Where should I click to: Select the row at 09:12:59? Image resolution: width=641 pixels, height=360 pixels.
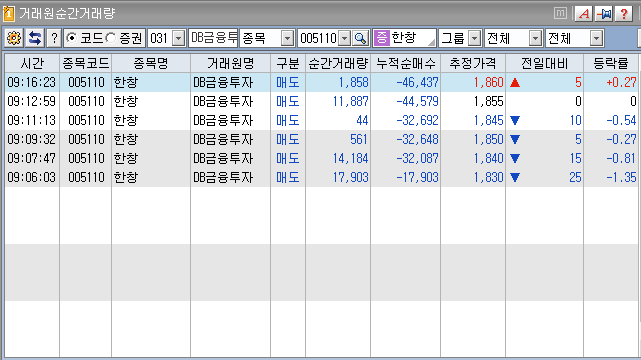click(x=321, y=101)
